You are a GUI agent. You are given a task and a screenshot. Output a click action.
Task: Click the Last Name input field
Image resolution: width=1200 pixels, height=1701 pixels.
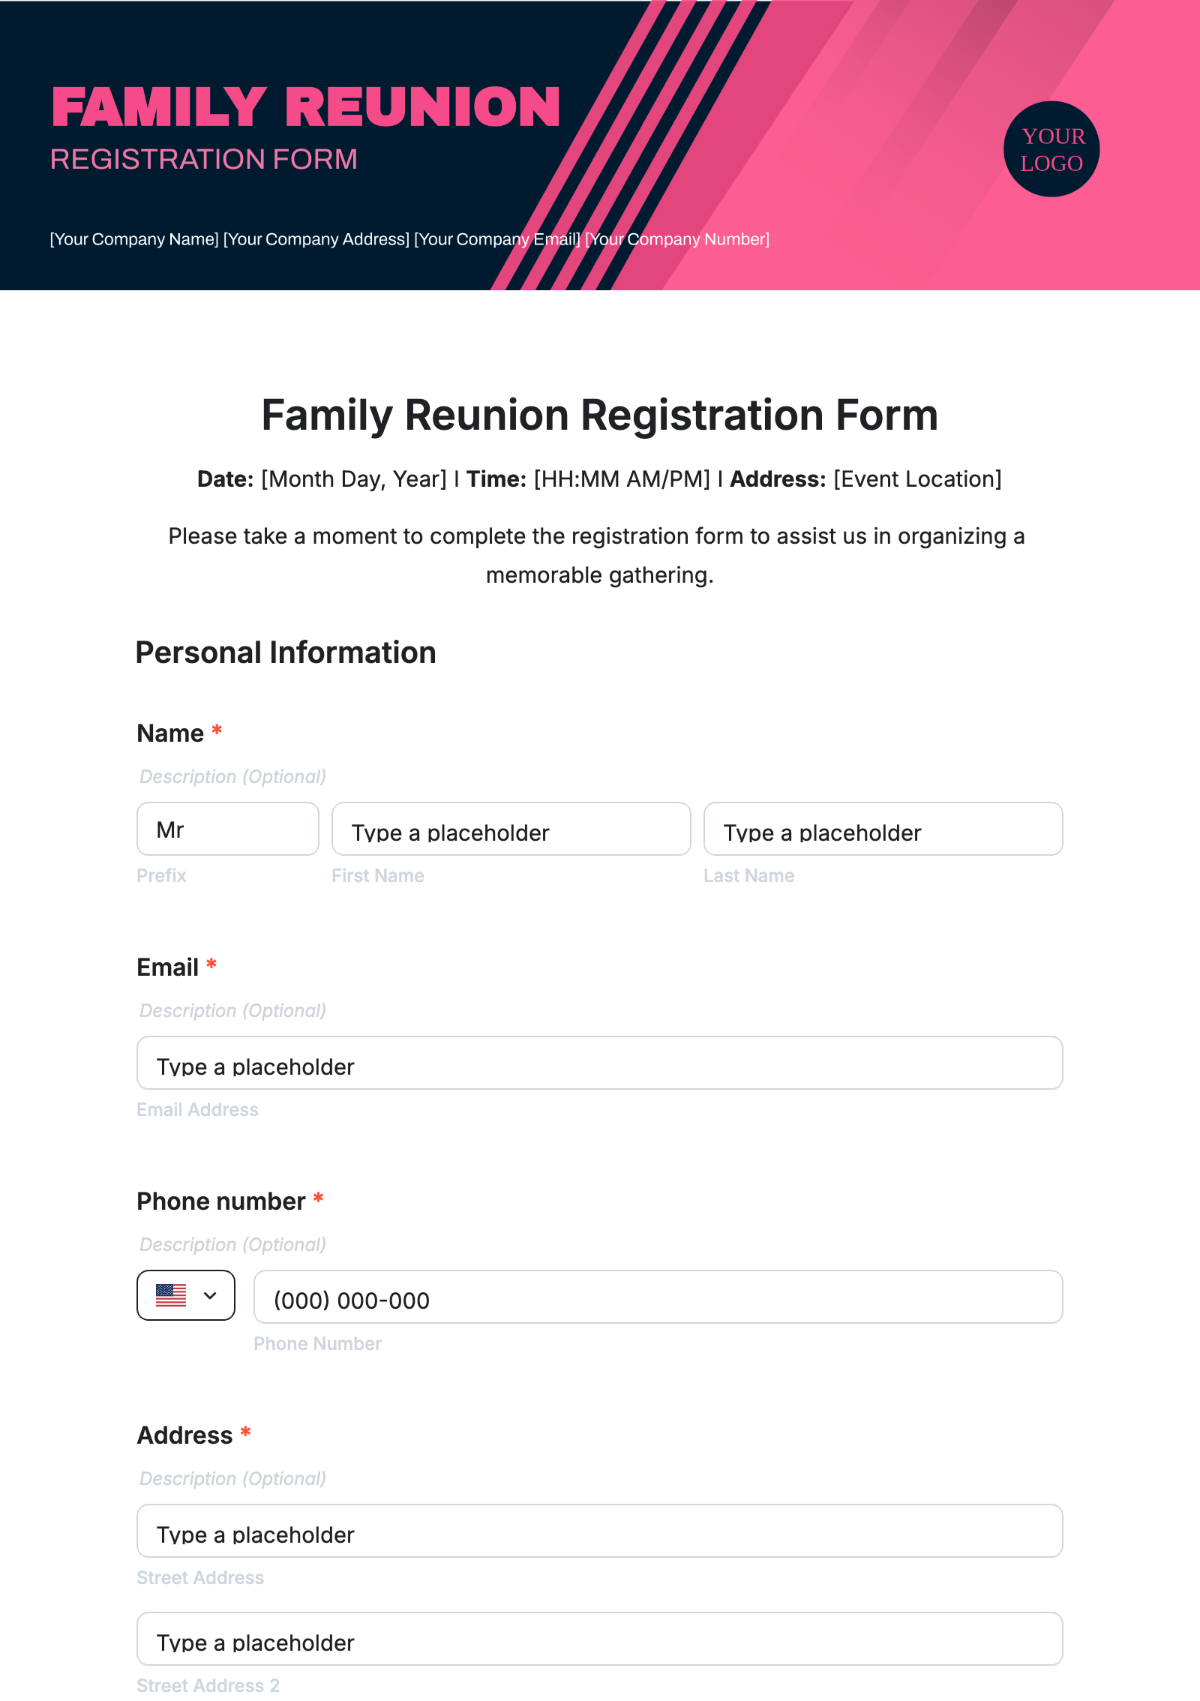882,829
